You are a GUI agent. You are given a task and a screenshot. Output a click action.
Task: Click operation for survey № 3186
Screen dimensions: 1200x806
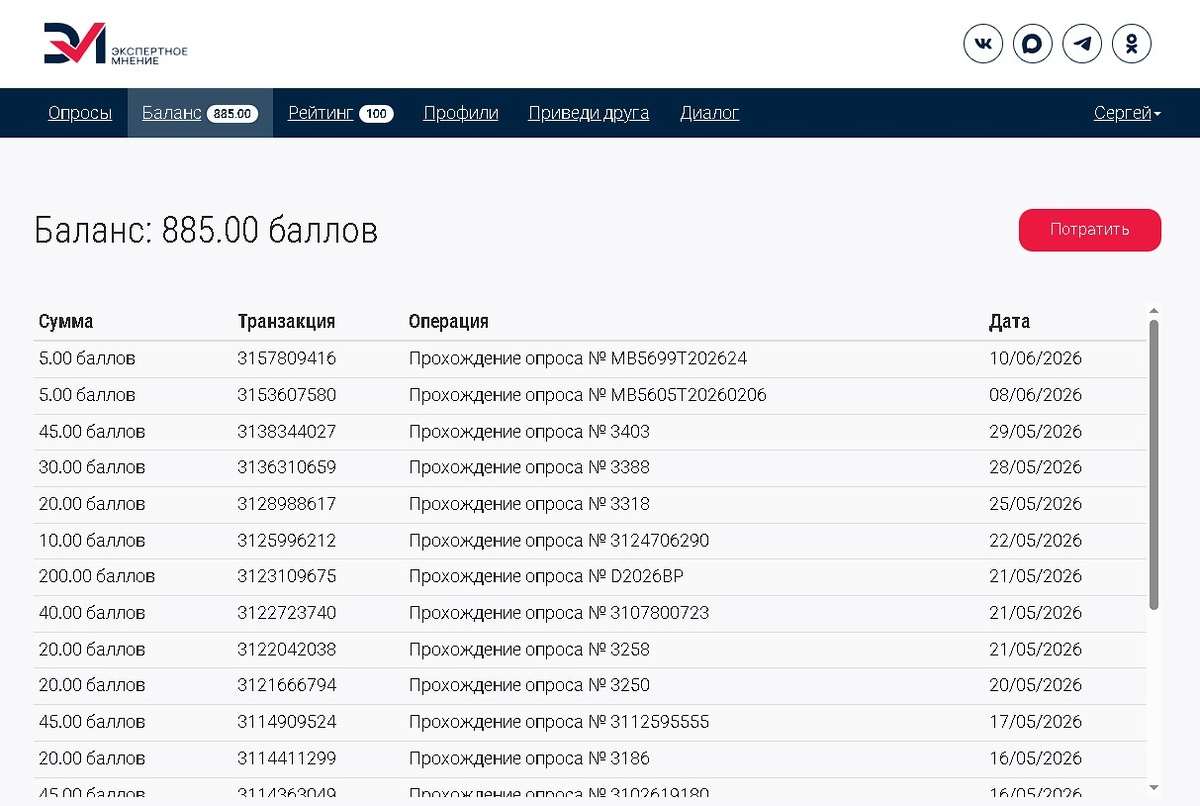point(529,758)
